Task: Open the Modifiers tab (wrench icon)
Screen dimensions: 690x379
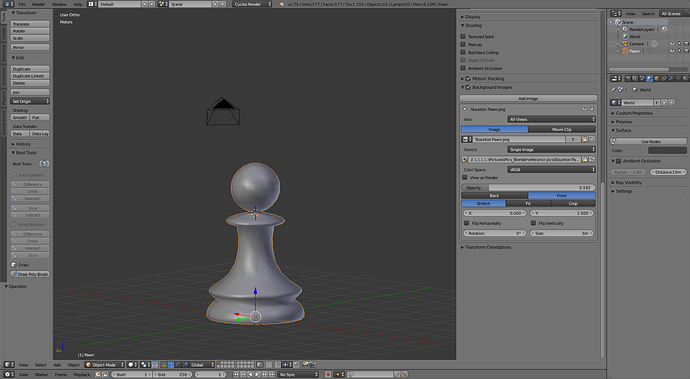Action: 671,78
